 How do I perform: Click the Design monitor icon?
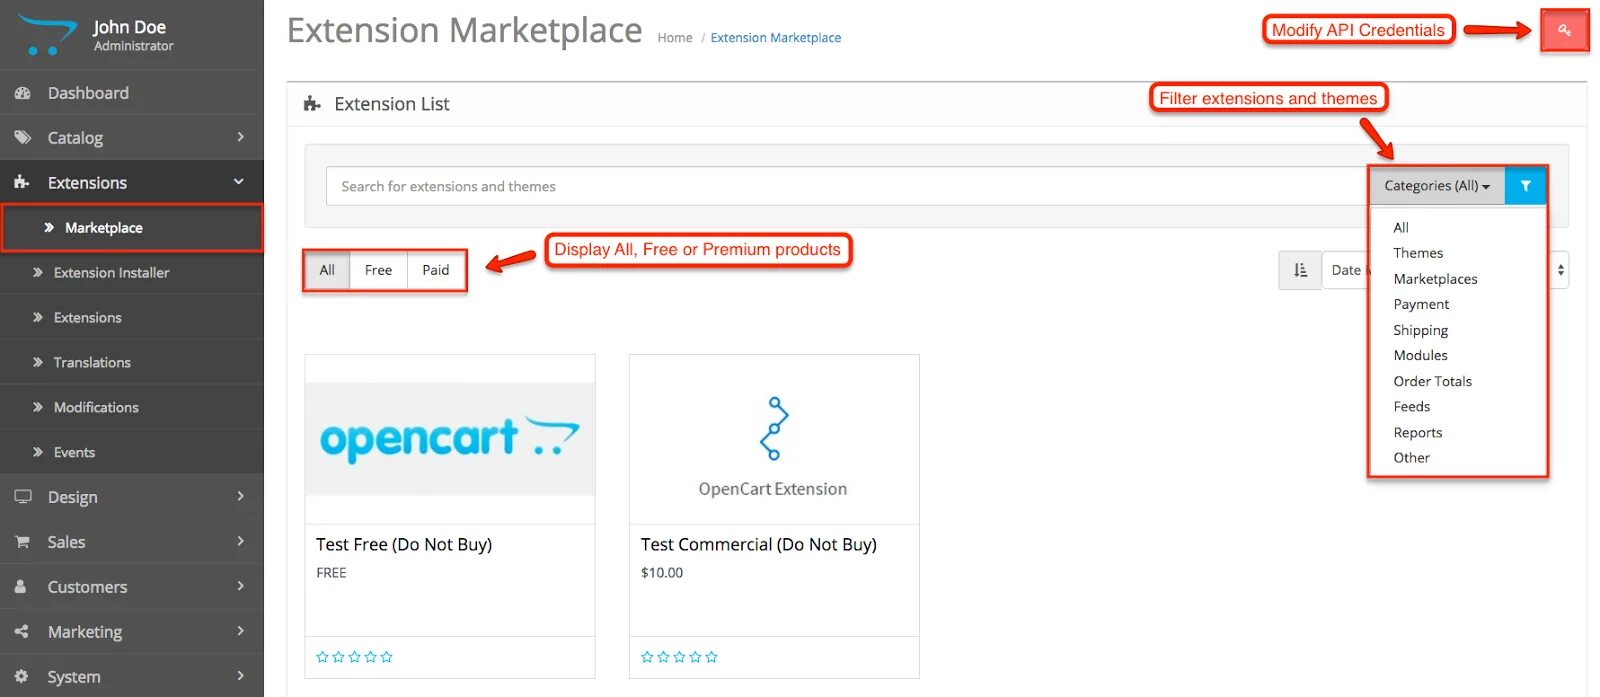click(22, 497)
